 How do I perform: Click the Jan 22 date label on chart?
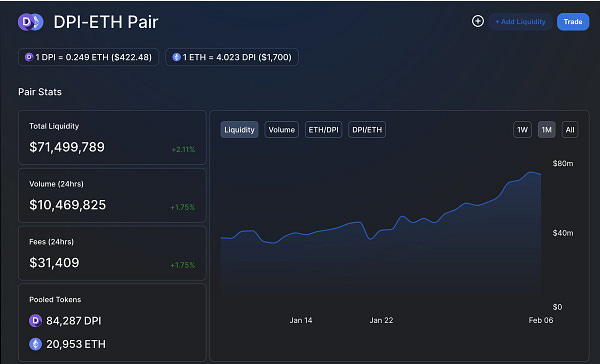[x=381, y=320]
